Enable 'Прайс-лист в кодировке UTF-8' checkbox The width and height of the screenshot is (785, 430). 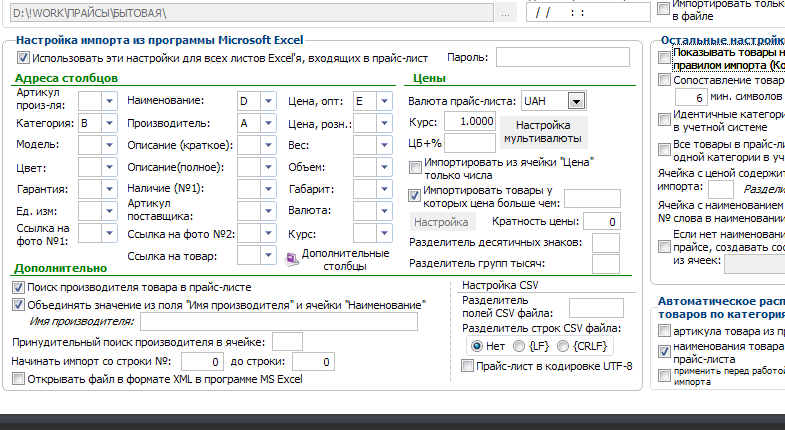coord(467,366)
